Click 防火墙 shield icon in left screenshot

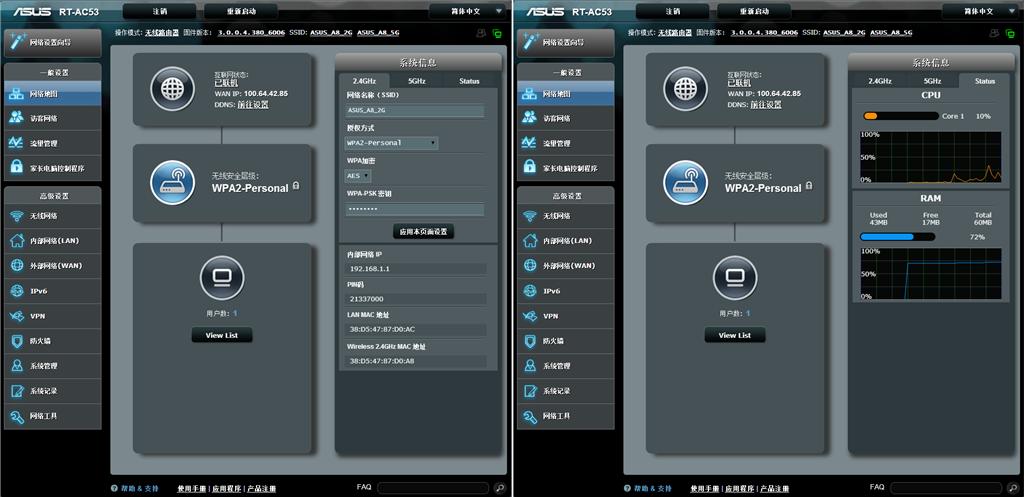tap(16, 341)
